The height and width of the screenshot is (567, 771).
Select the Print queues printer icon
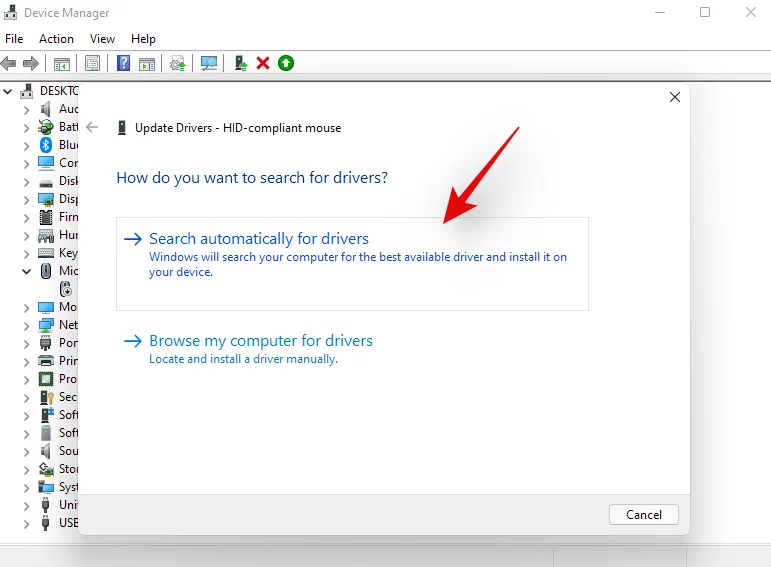click(46, 361)
